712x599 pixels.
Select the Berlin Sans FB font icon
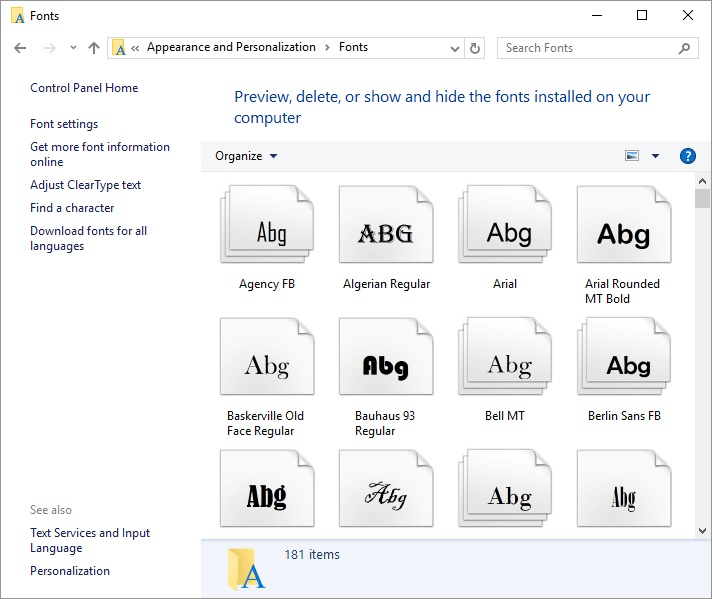coord(624,356)
